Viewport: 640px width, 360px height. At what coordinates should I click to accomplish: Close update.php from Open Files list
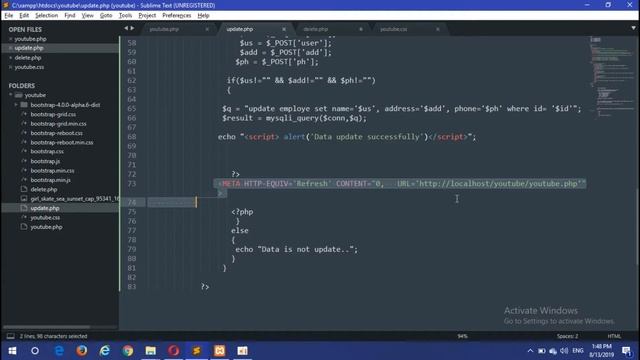click(x=11, y=48)
